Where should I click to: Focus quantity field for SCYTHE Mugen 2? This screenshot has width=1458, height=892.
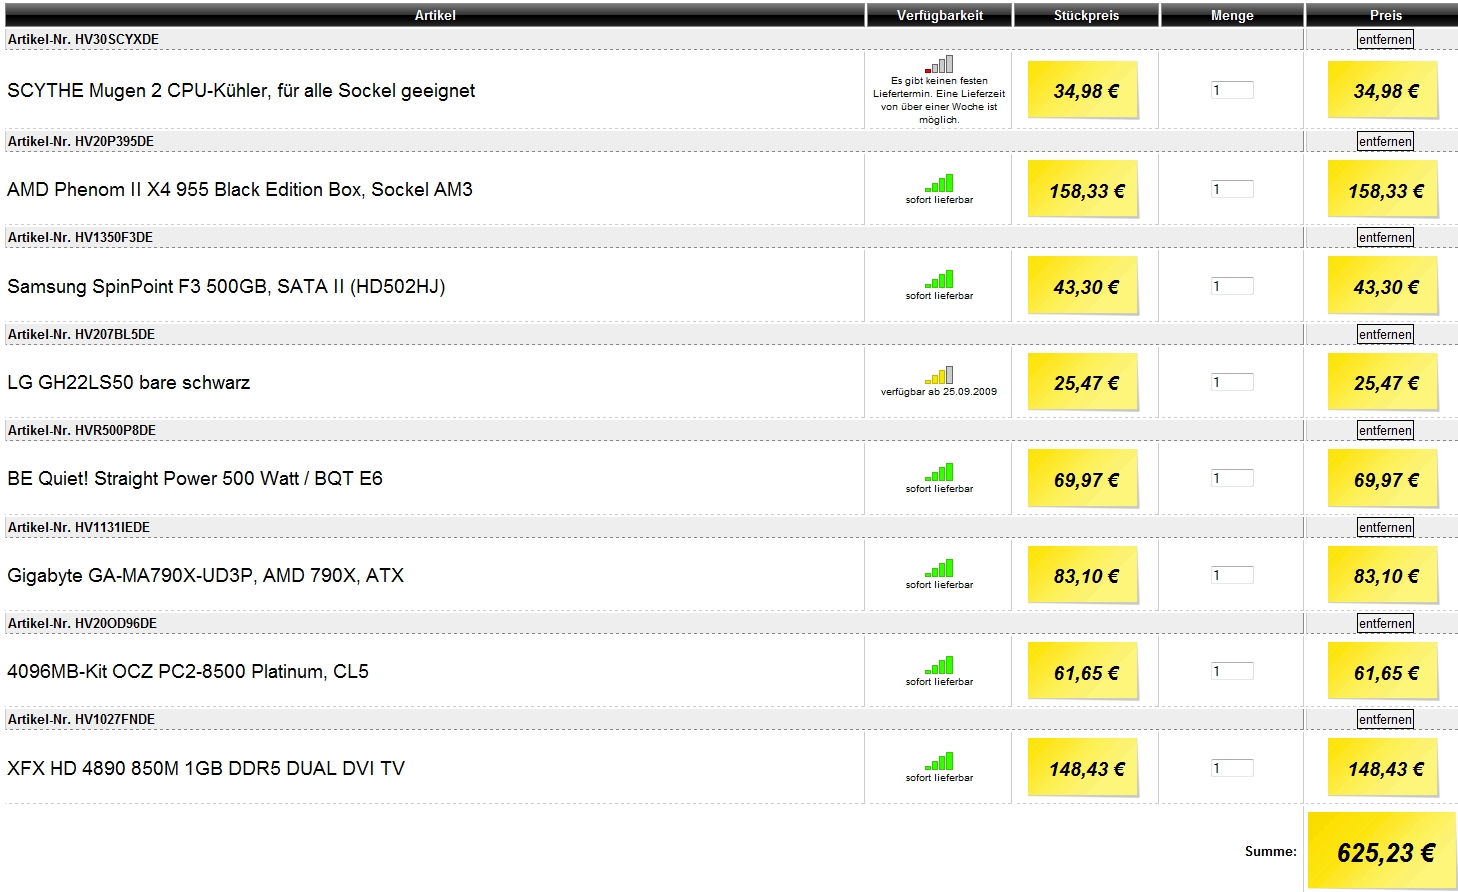click(1232, 90)
